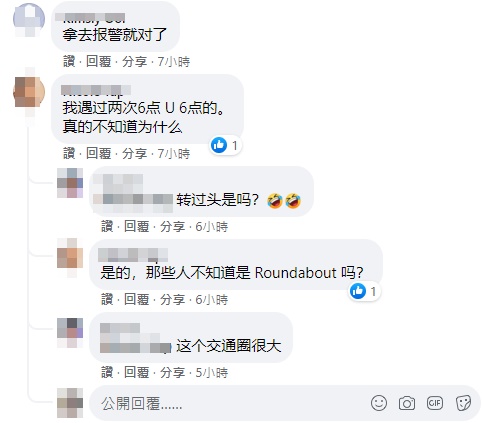Click avatar of the Roundabout replier
Image resolution: width=483 pixels, height=423 pixels.
(70, 257)
